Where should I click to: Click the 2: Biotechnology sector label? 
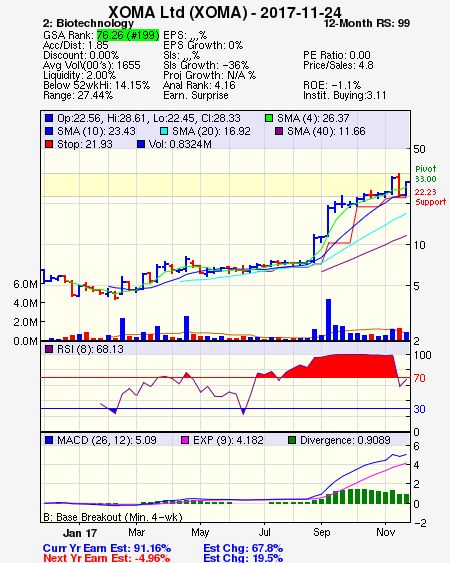pyautogui.click(x=88, y=23)
